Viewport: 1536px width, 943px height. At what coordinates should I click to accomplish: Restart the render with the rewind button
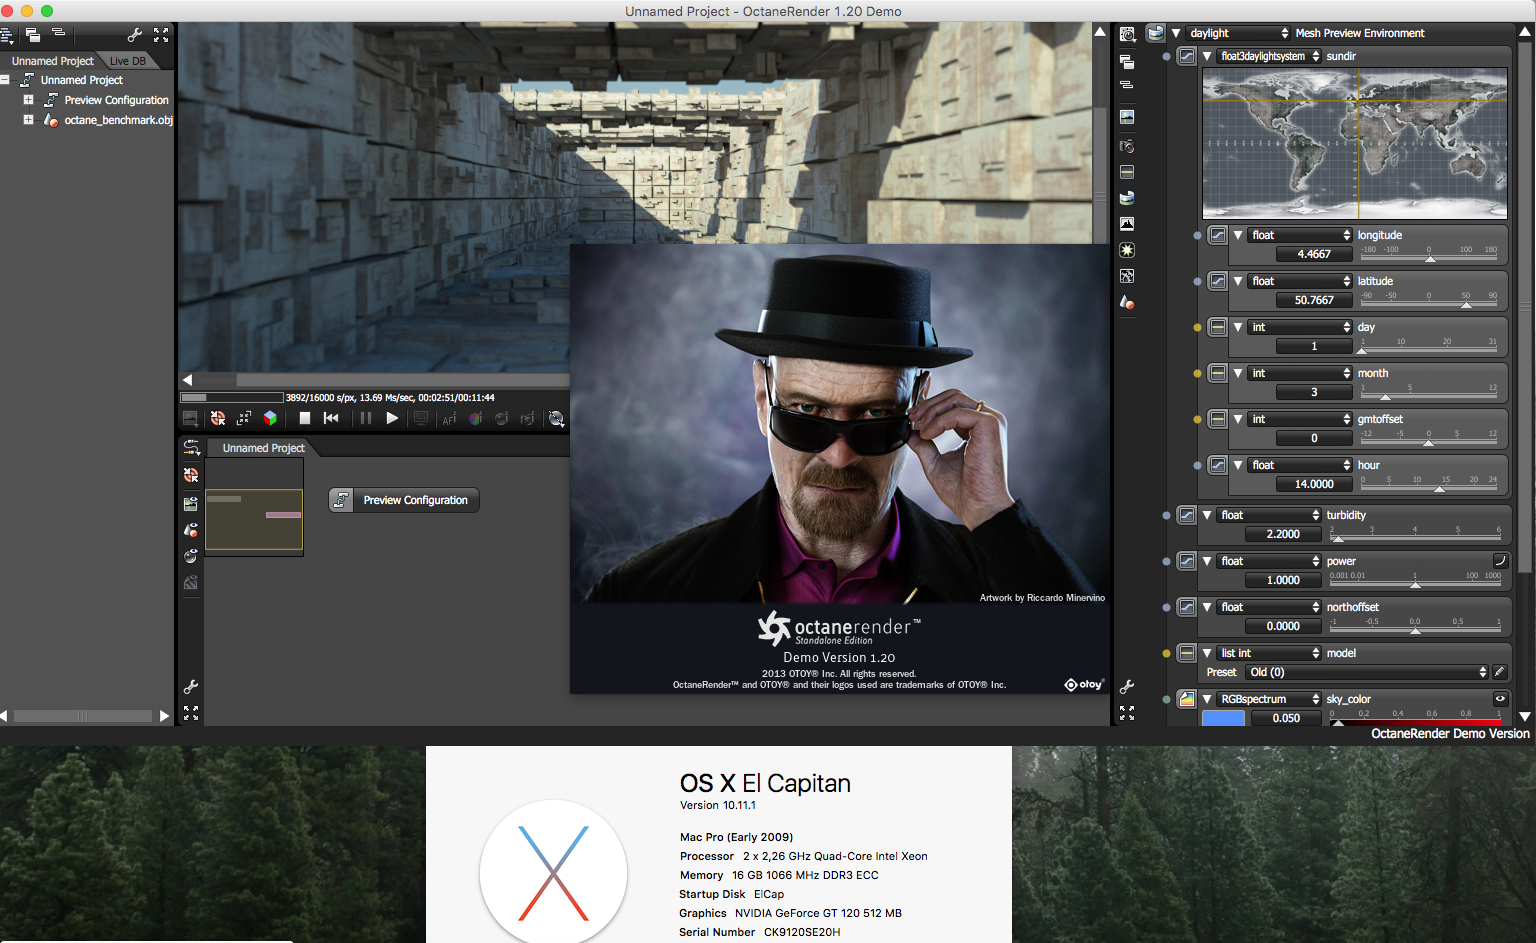point(331,418)
